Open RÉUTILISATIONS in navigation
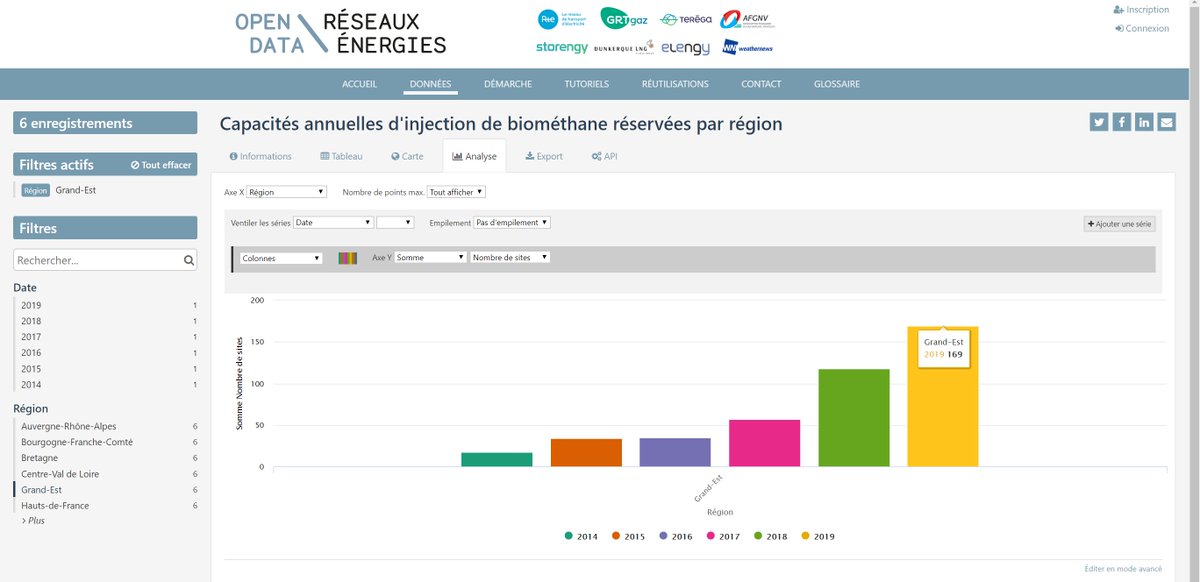Viewport: 1200px width, 582px height. point(675,84)
